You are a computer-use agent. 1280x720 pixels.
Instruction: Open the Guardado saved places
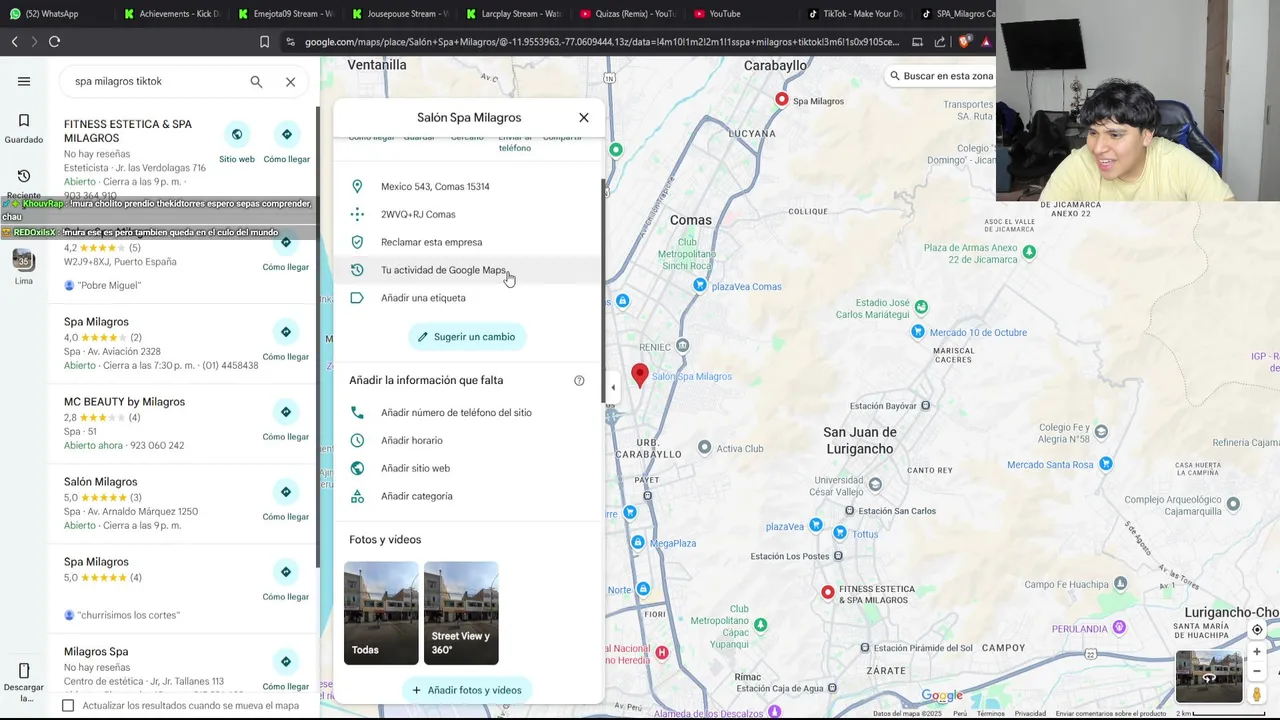pos(23,127)
